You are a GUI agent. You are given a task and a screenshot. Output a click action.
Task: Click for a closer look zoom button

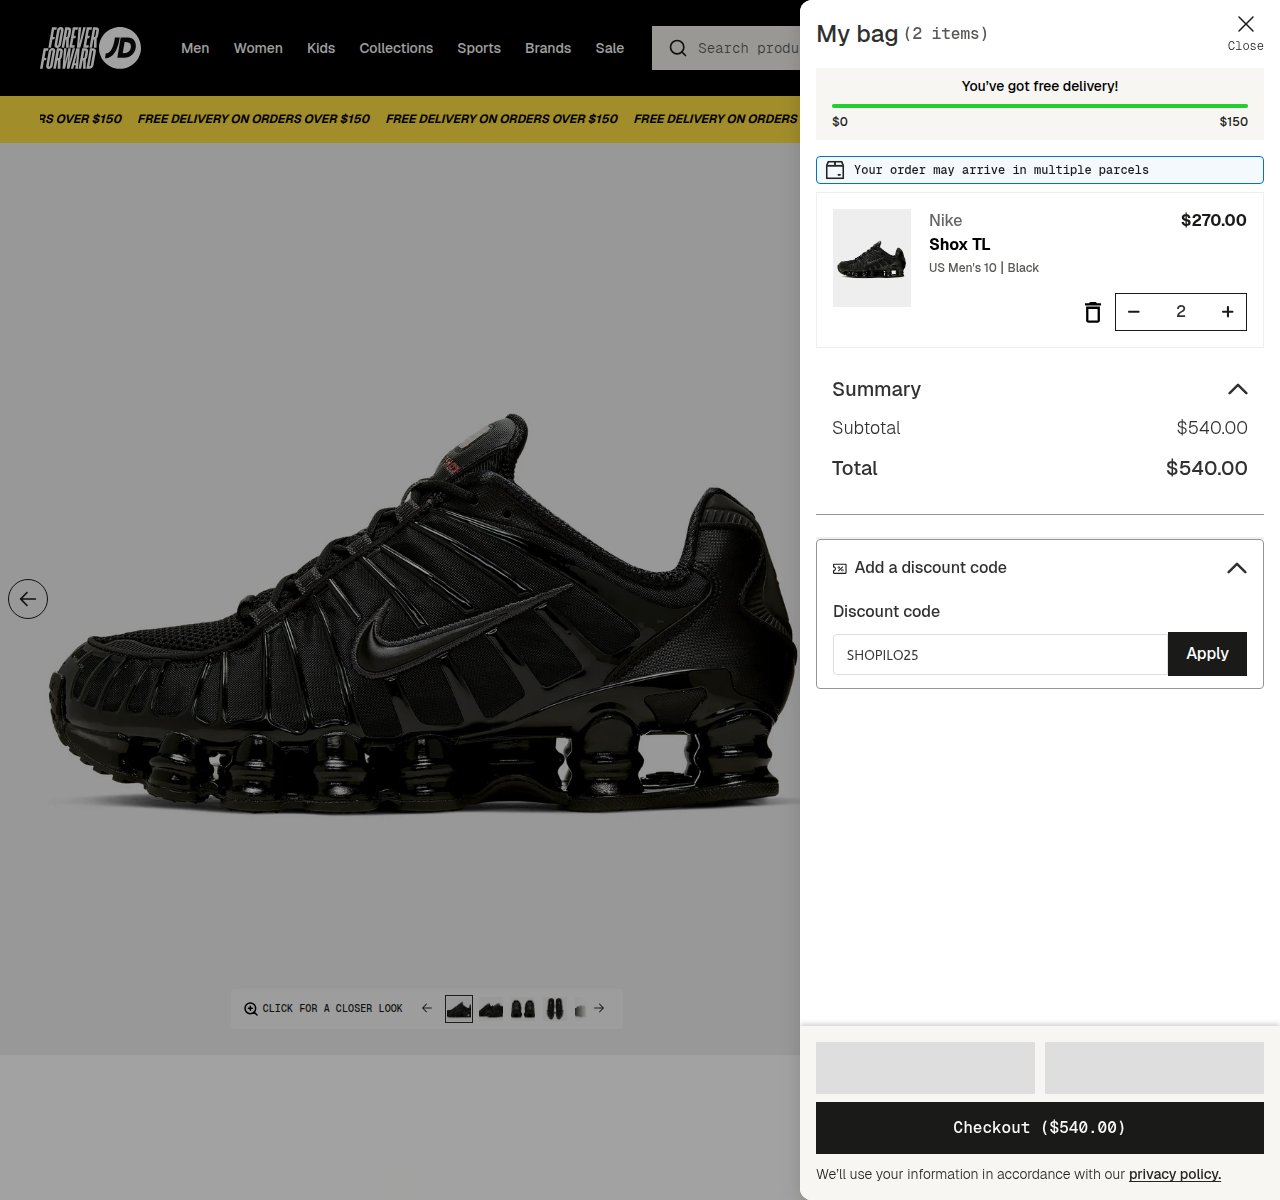323,1009
